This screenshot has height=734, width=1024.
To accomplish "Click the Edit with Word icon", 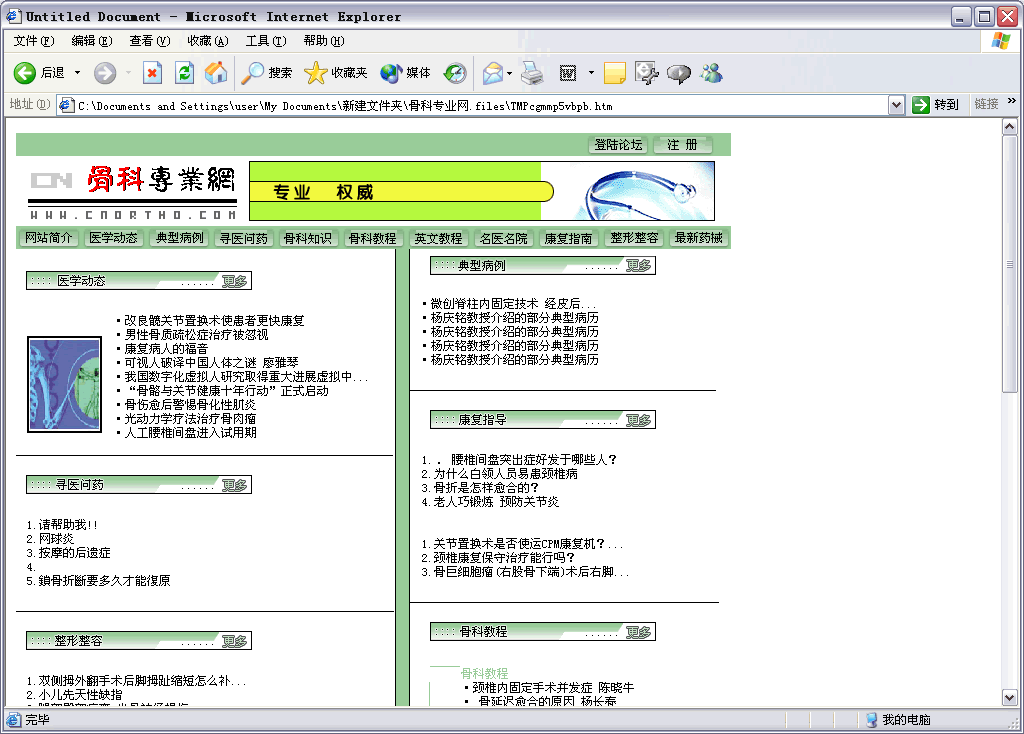I will pyautogui.click(x=568, y=73).
